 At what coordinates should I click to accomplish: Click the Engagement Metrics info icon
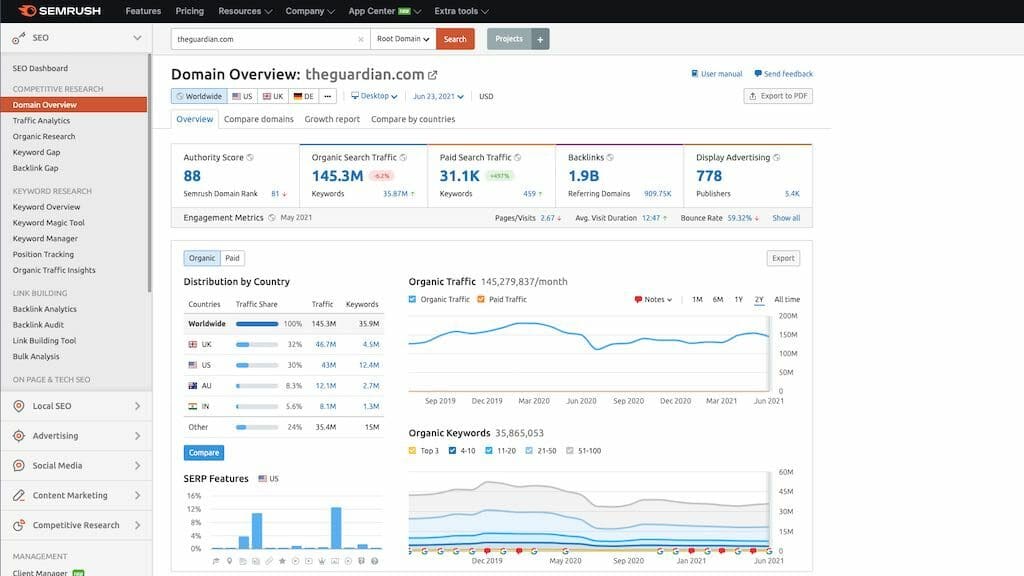coord(272,217)
